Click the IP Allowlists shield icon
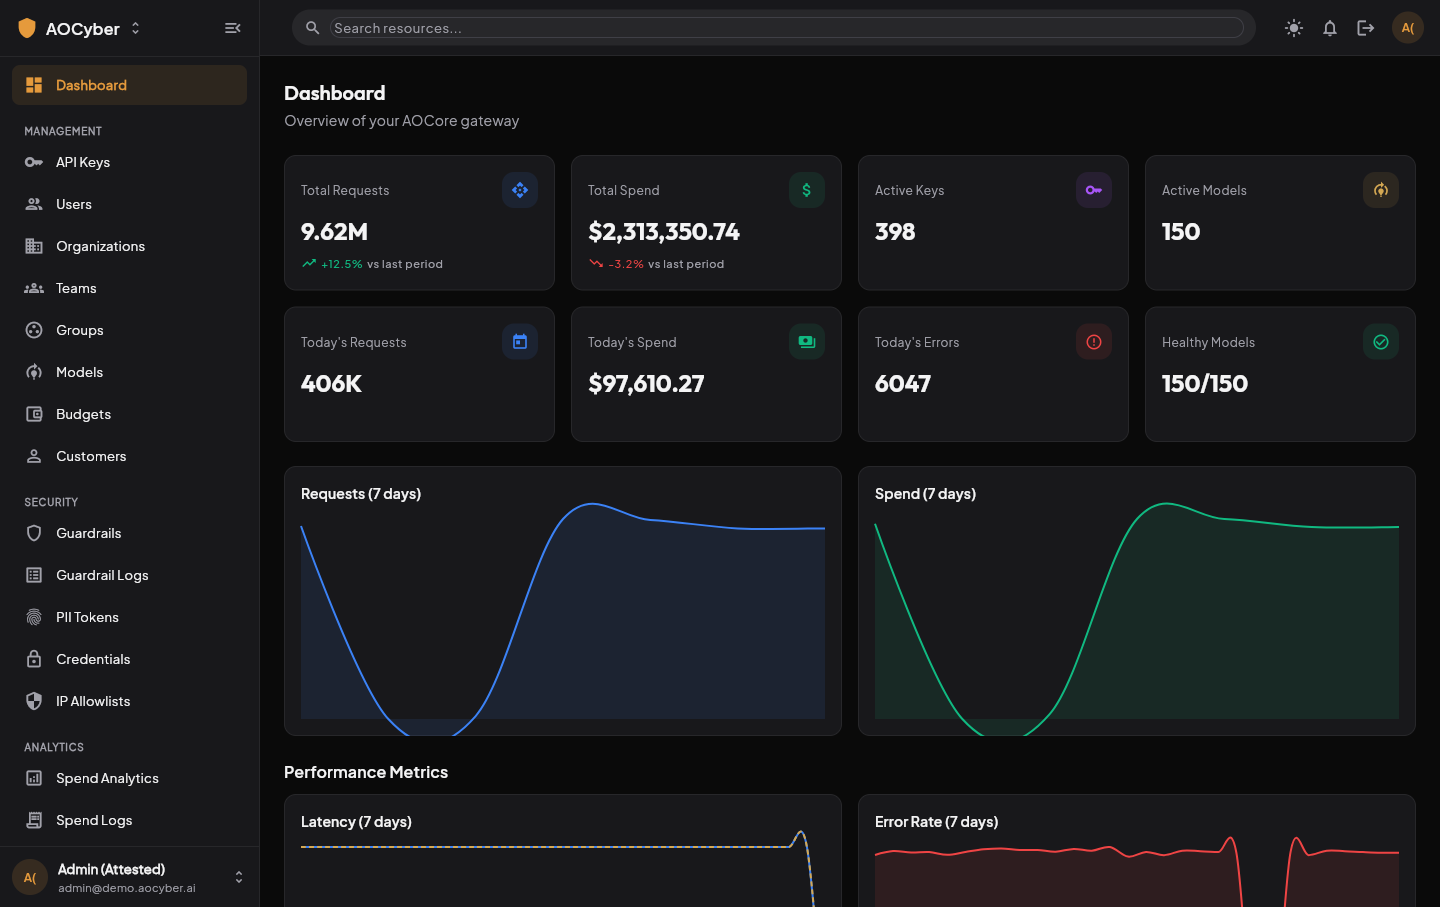 click(x=34, y=701)
